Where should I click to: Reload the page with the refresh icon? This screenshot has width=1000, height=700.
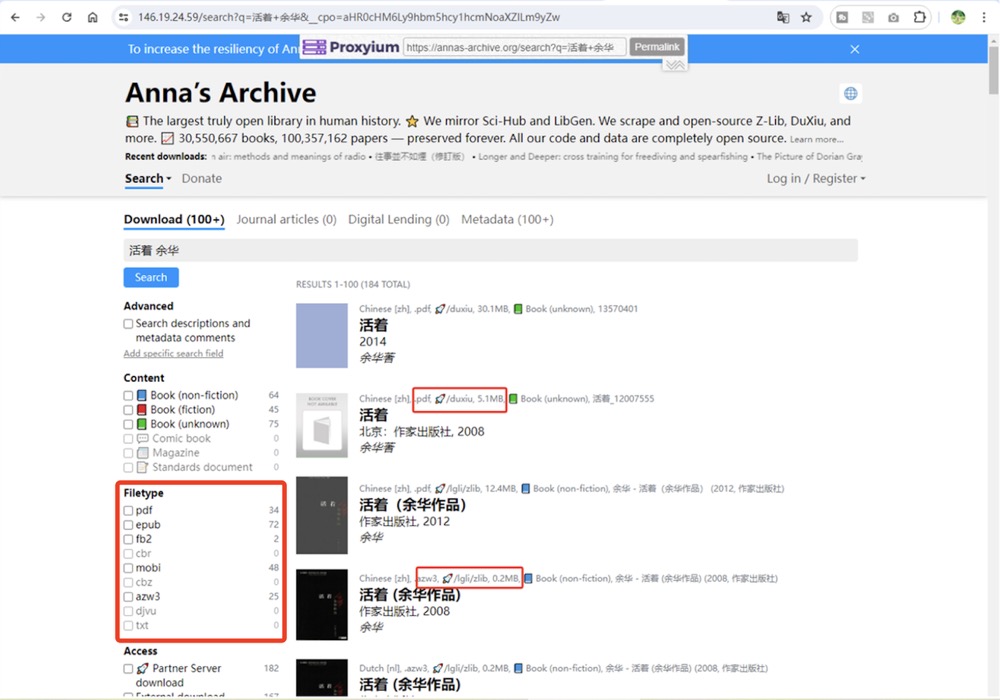[x=66, y=17]
